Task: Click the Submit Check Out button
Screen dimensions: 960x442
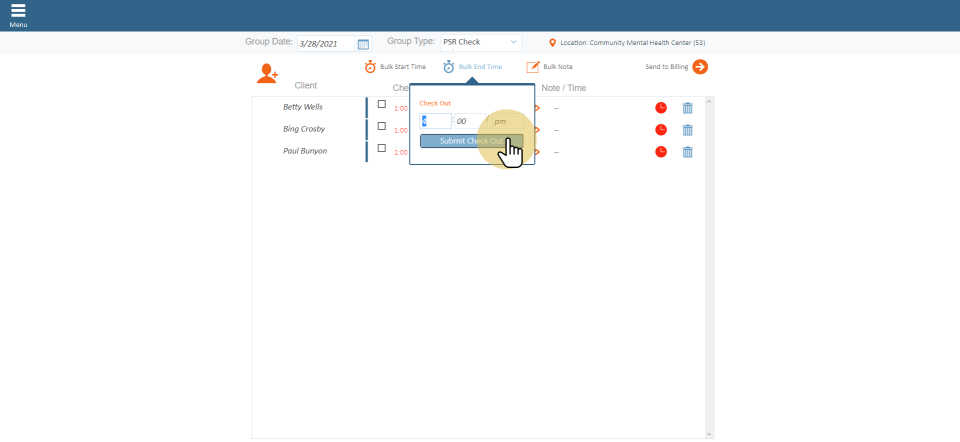Action: pos(471,141)
